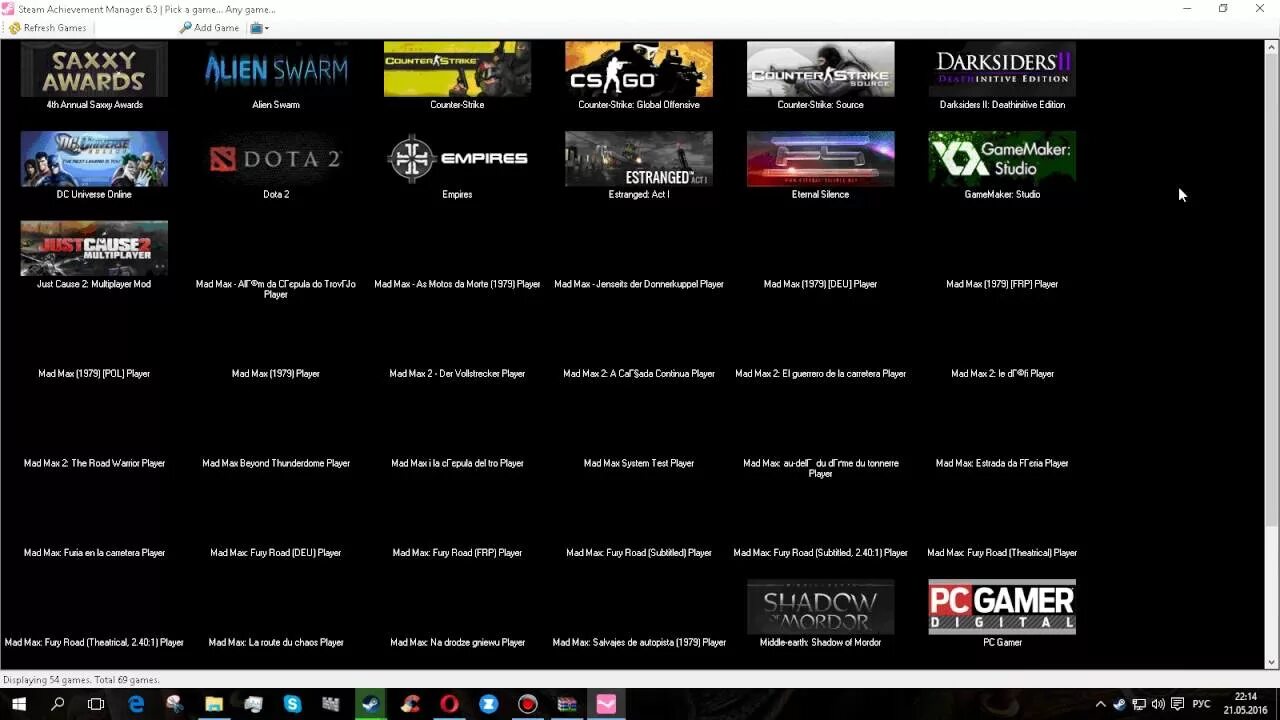Viewport: 1280px width, 720px height.
Task: Choose the Empires game
Action: (x=457, y=166)
